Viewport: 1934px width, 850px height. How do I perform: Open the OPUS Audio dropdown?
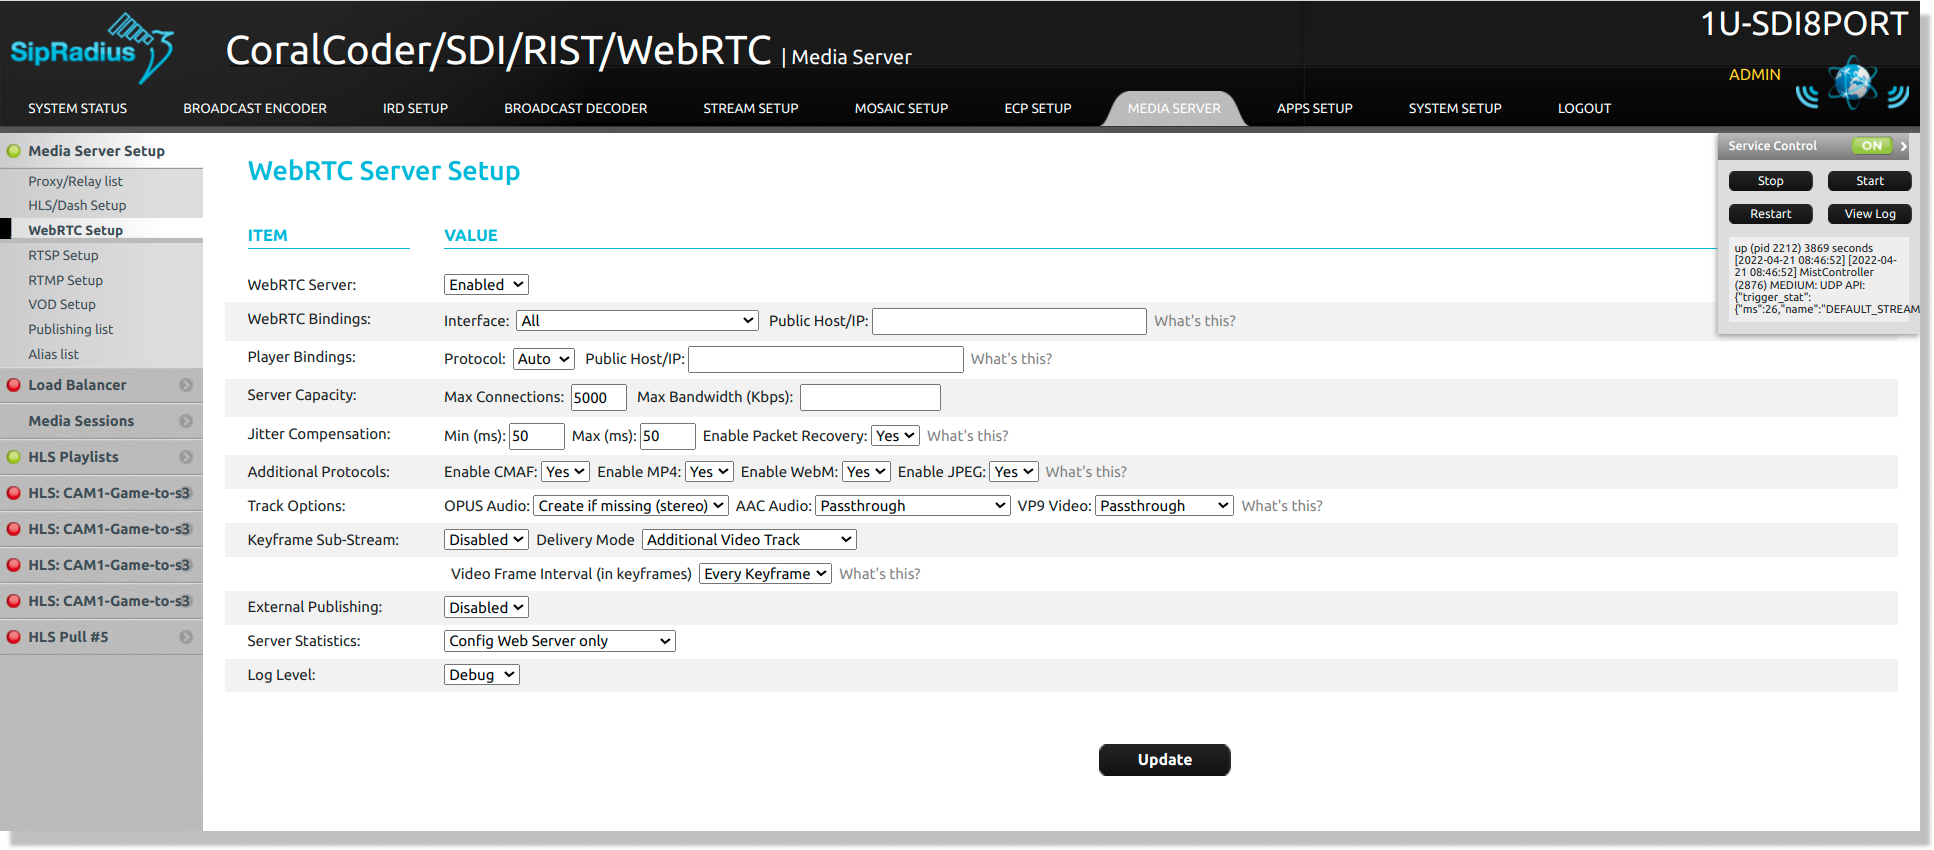[631, 506]
